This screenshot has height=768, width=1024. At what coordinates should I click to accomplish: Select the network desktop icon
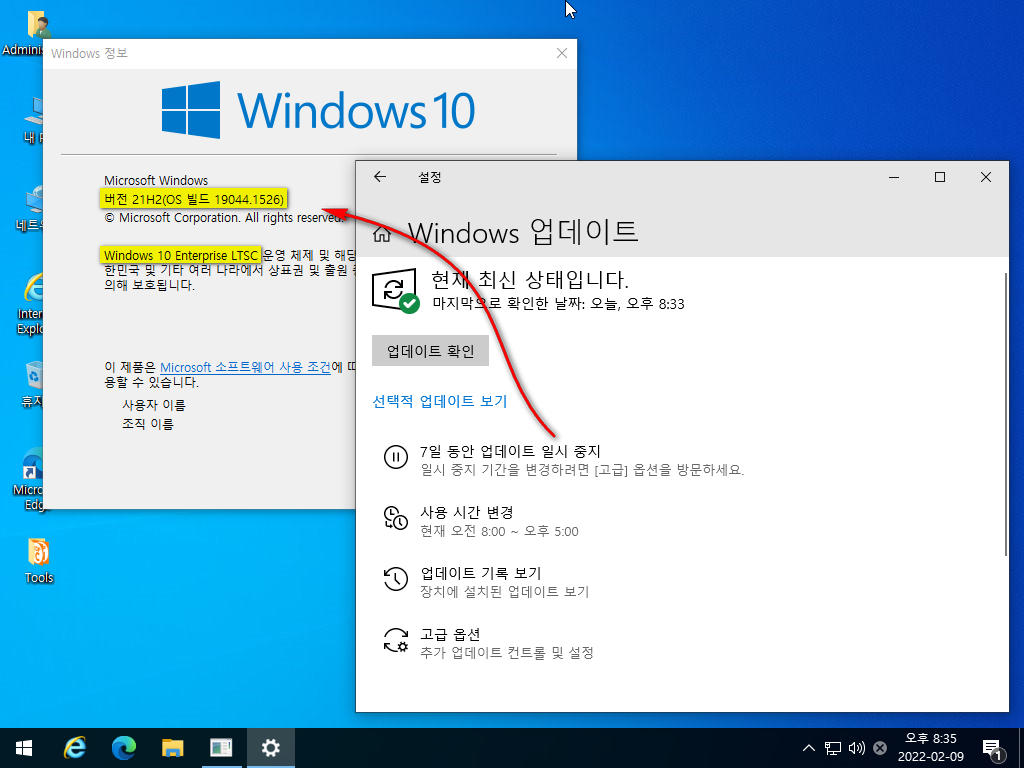[31, 208]
